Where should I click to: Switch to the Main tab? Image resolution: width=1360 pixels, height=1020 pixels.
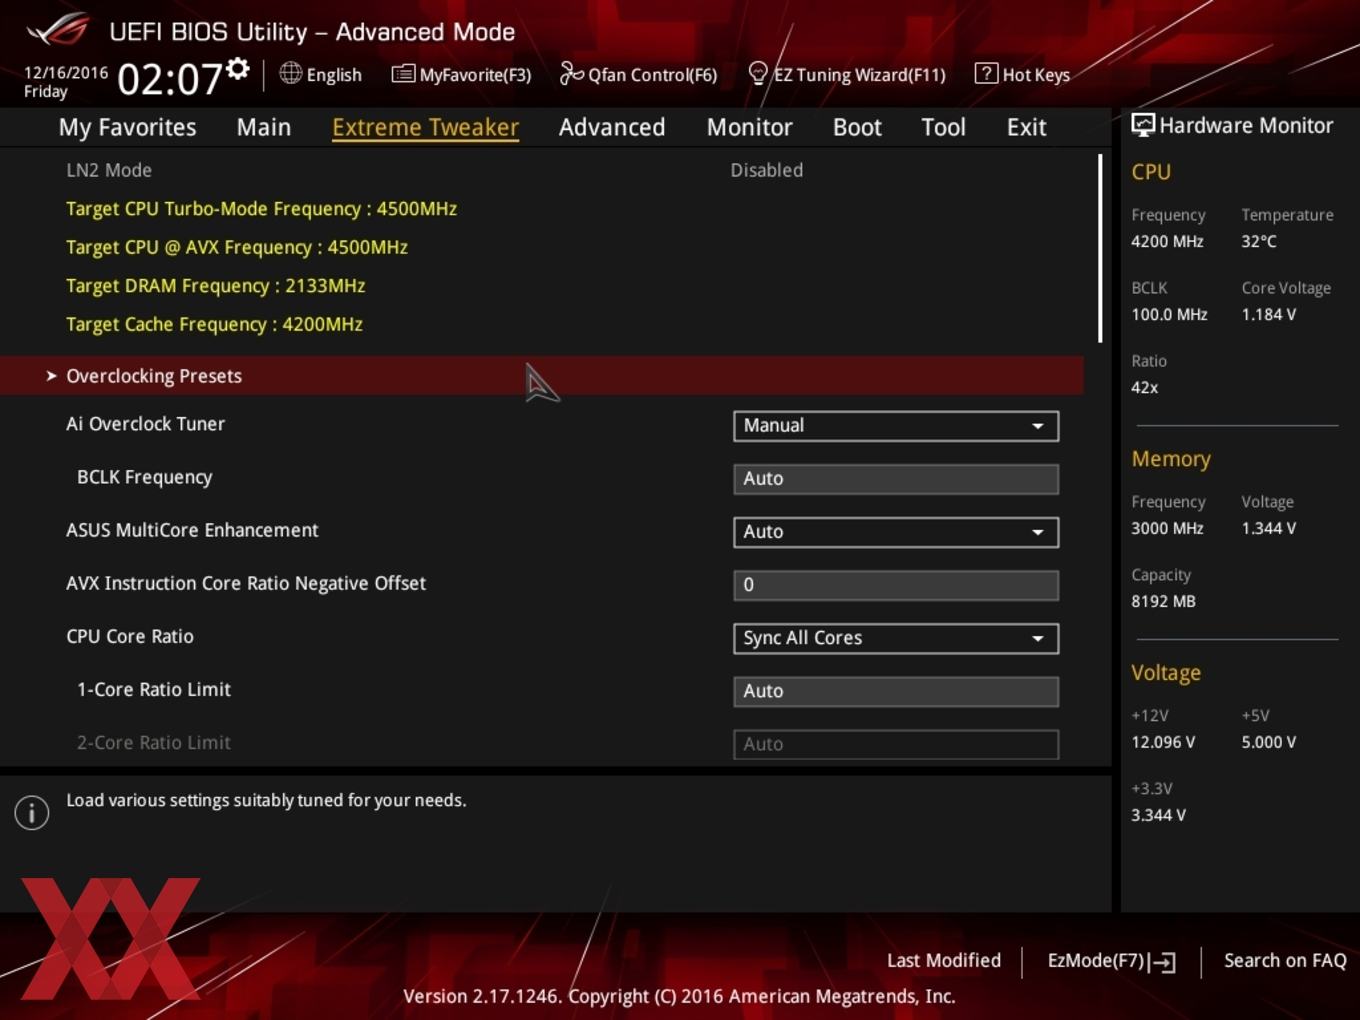point(264,127)
